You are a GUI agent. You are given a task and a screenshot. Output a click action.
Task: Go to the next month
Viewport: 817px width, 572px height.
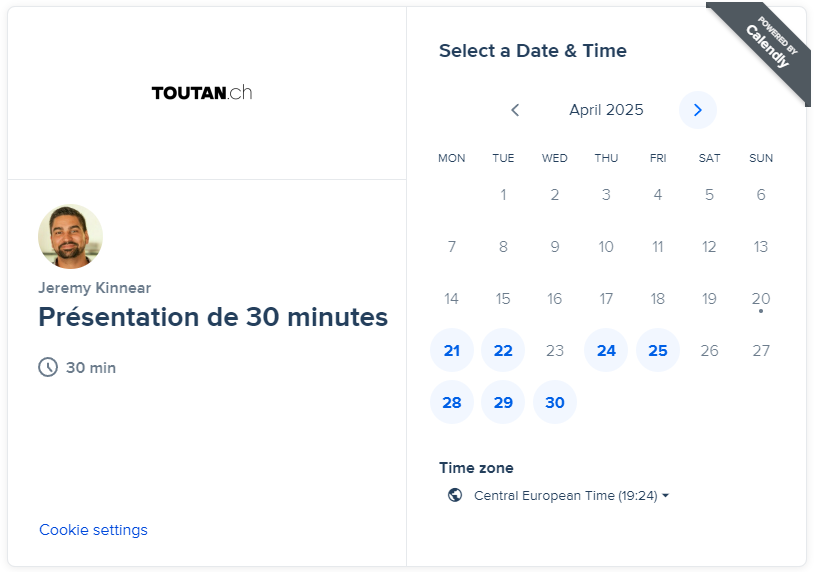pos(698,110)
